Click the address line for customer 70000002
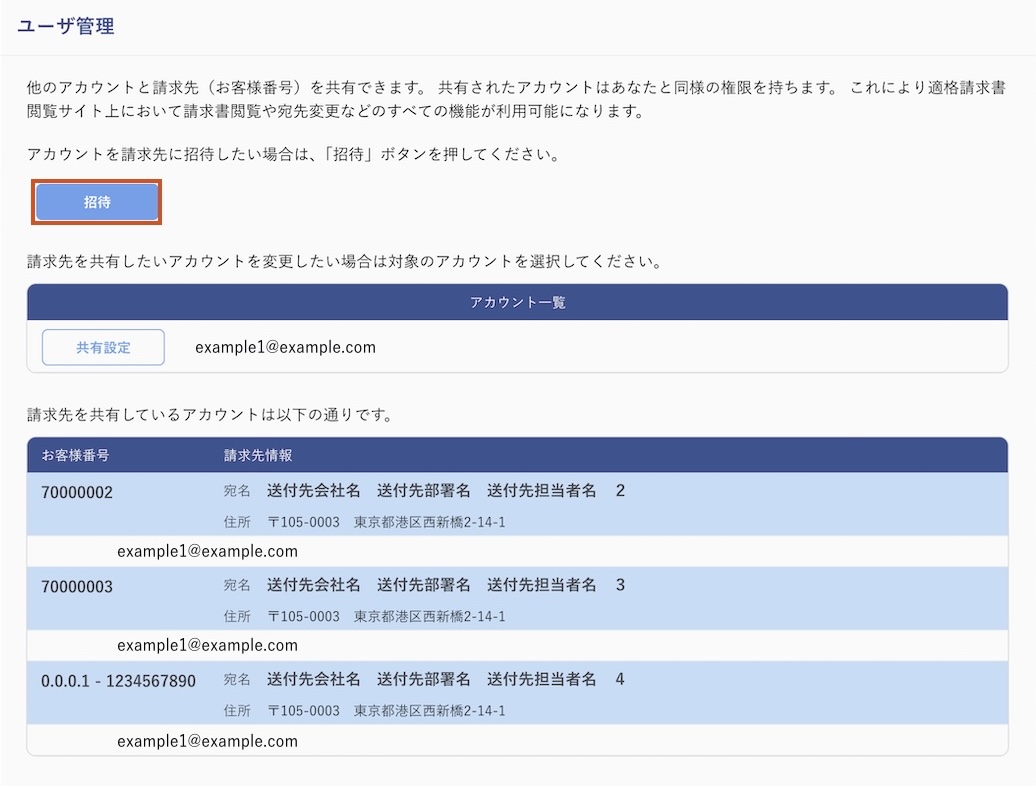The image size is (1036, 786). 386,522
